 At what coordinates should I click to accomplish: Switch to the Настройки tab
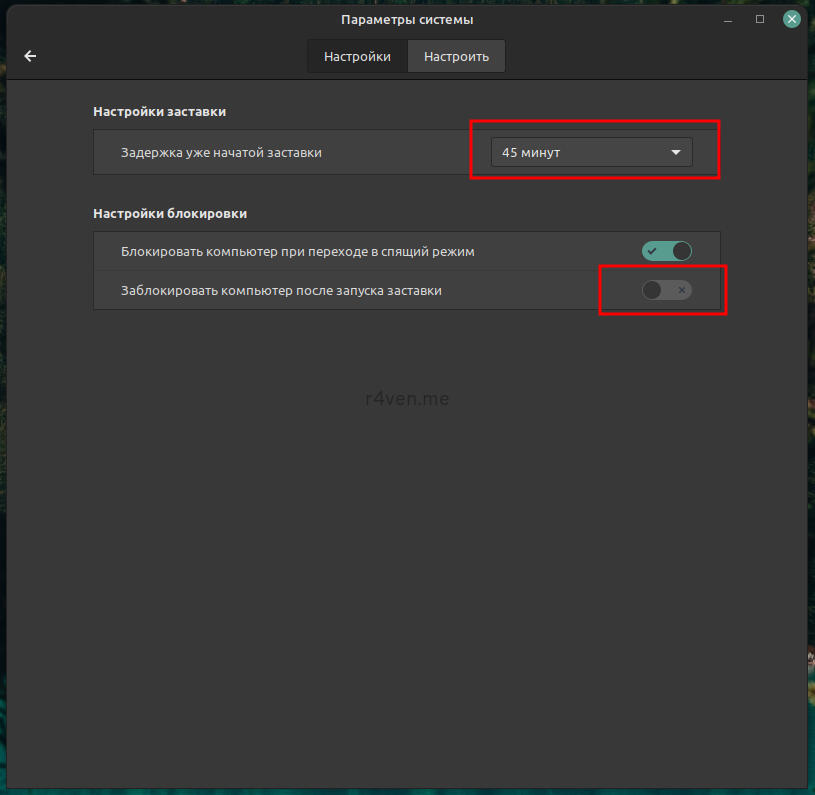357,56
